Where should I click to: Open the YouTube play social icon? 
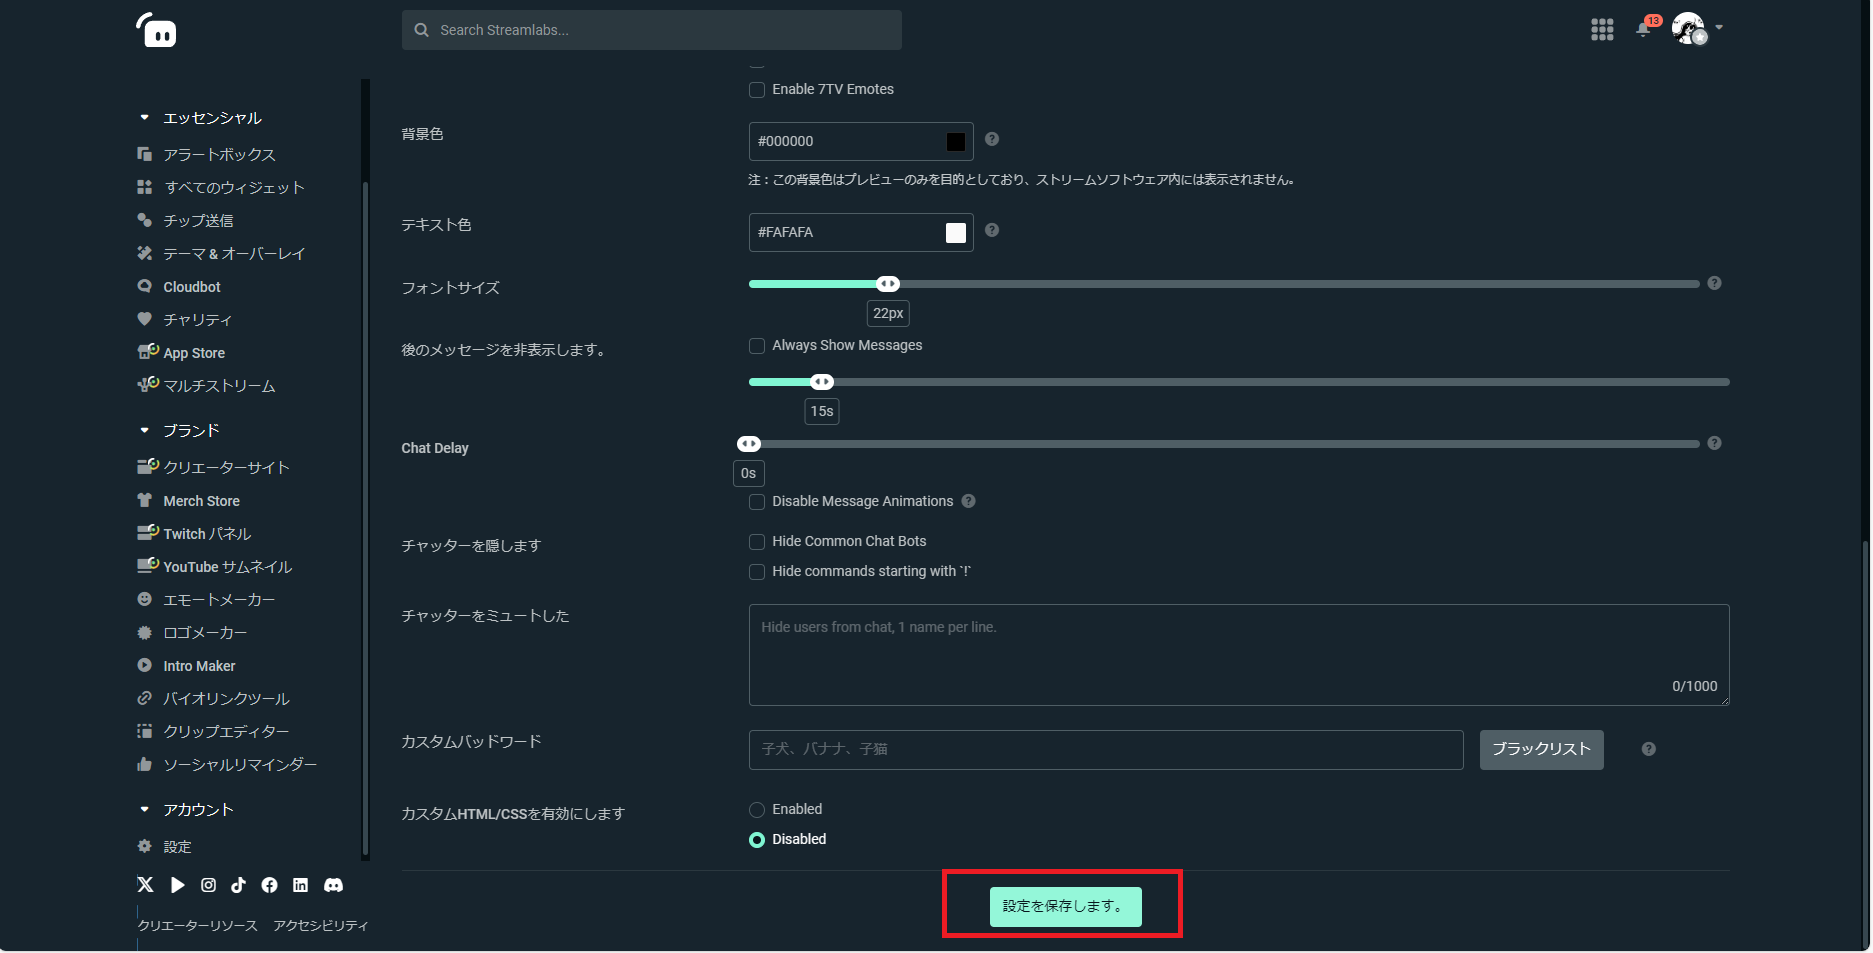pos(177,885)
